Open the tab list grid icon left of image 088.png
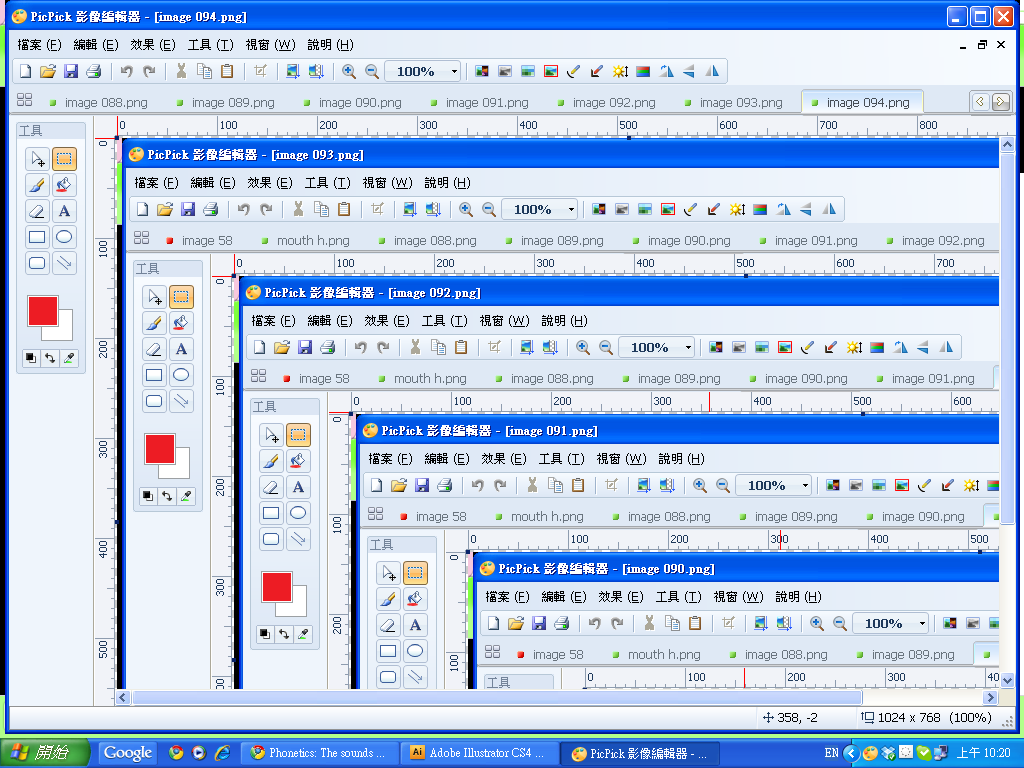 [25, 101]
